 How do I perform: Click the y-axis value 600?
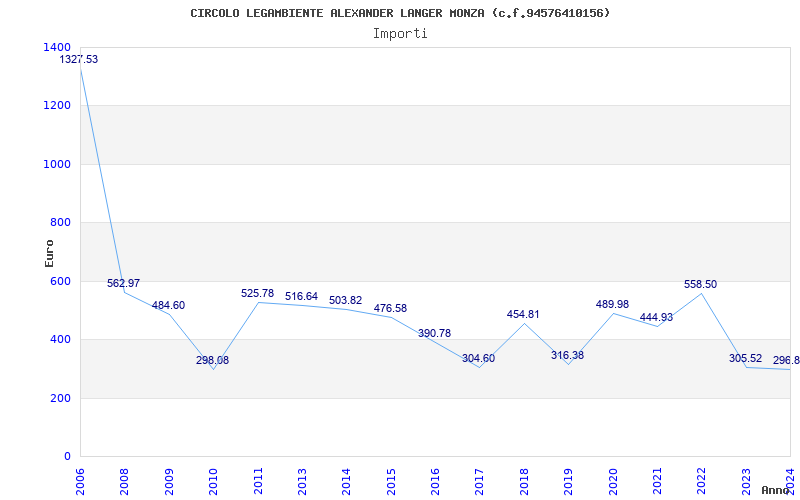point(60,281)
